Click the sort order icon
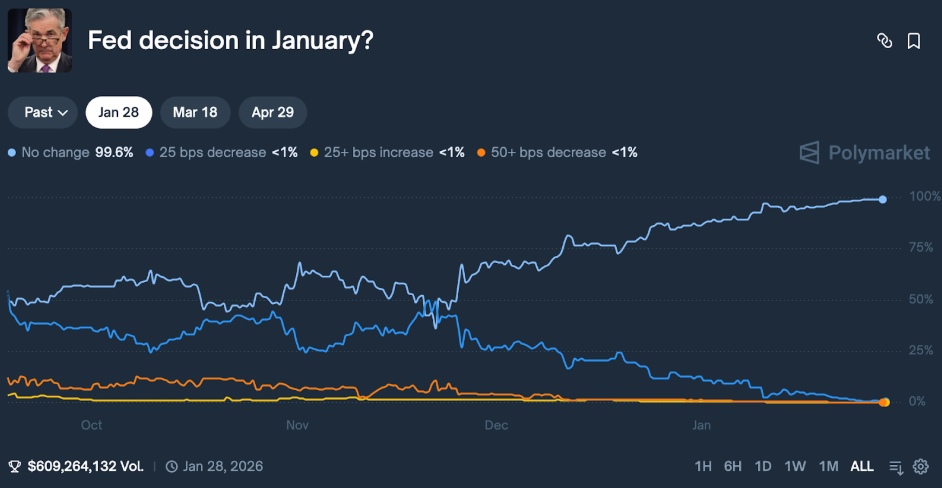This screenshot has height=488, width=942. (x=896, y=466)
